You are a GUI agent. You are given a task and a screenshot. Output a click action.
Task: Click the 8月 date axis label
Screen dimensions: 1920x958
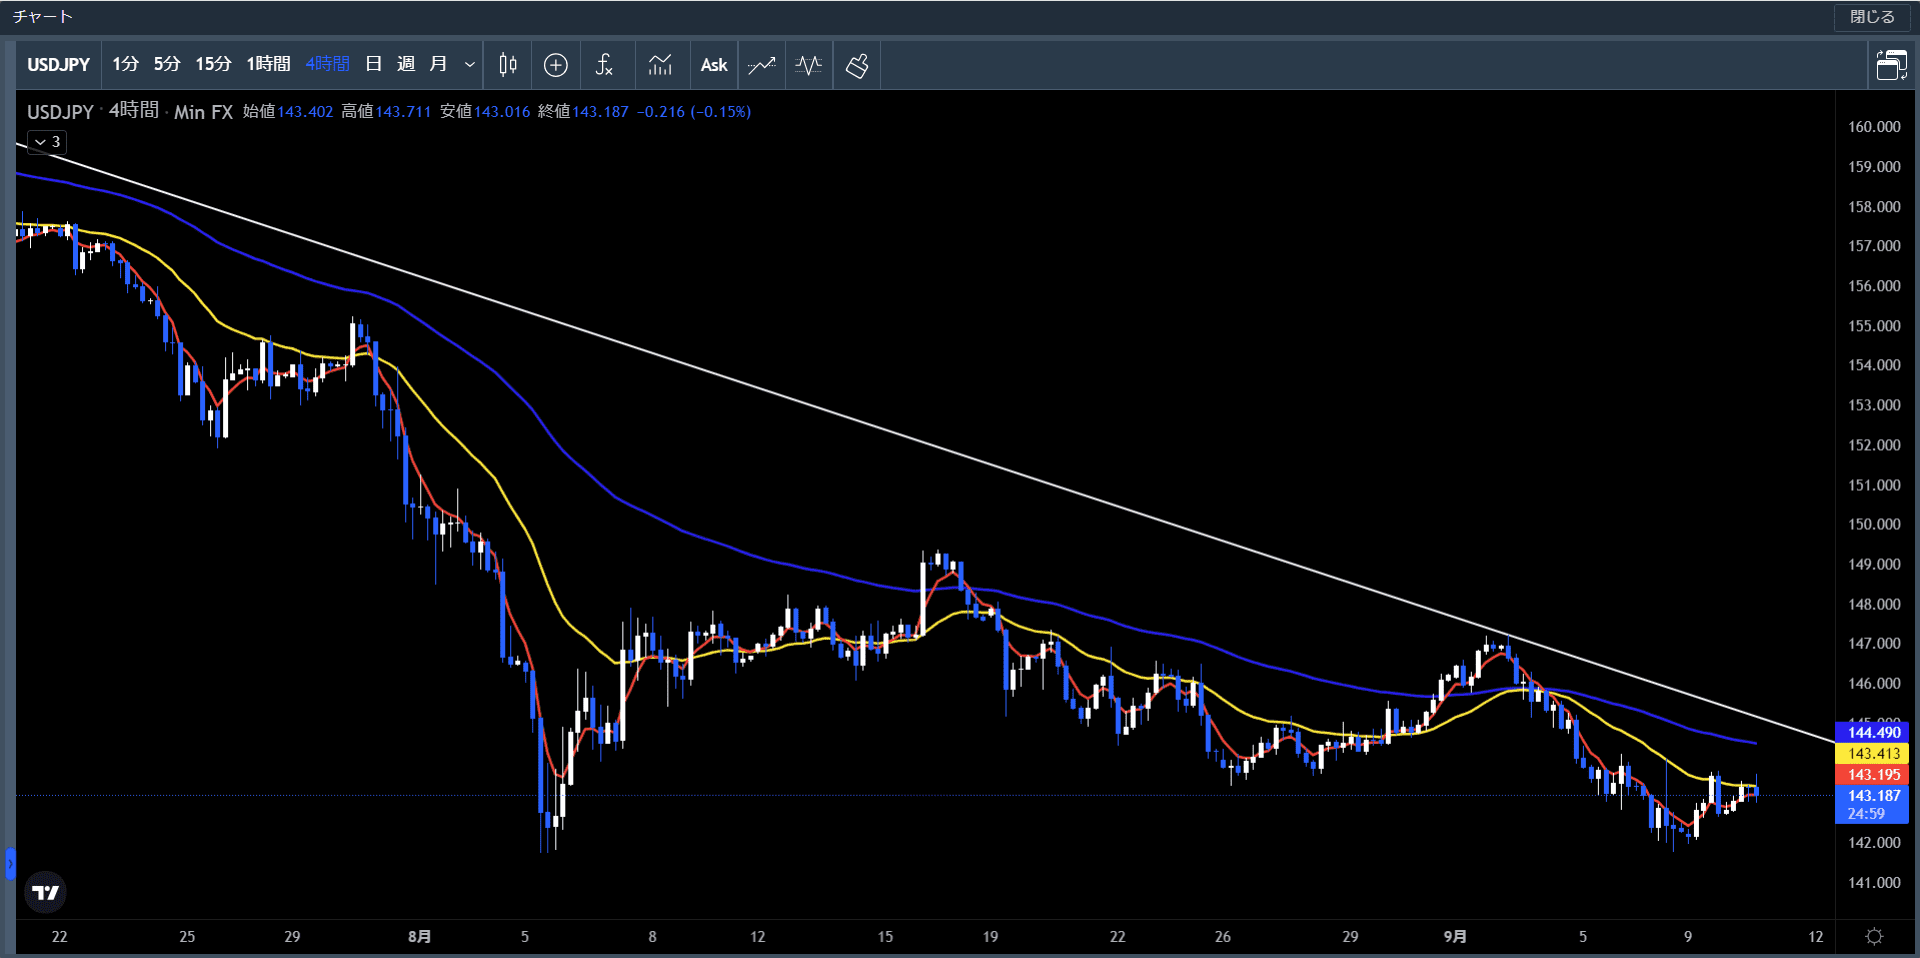click(420, 937)
